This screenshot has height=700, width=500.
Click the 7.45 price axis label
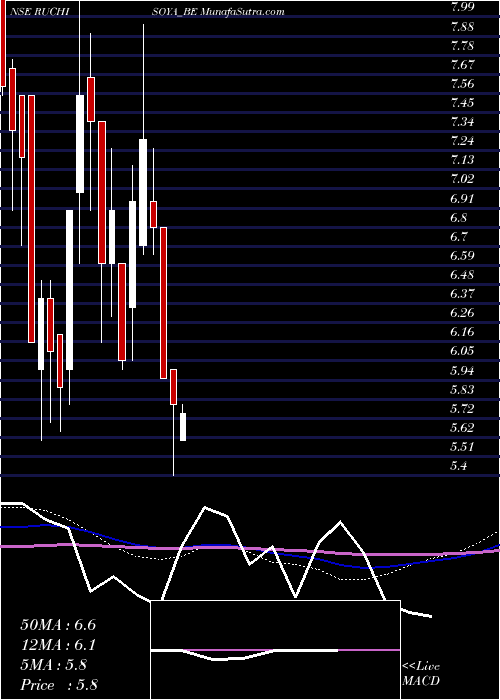[x=463, y=103]
